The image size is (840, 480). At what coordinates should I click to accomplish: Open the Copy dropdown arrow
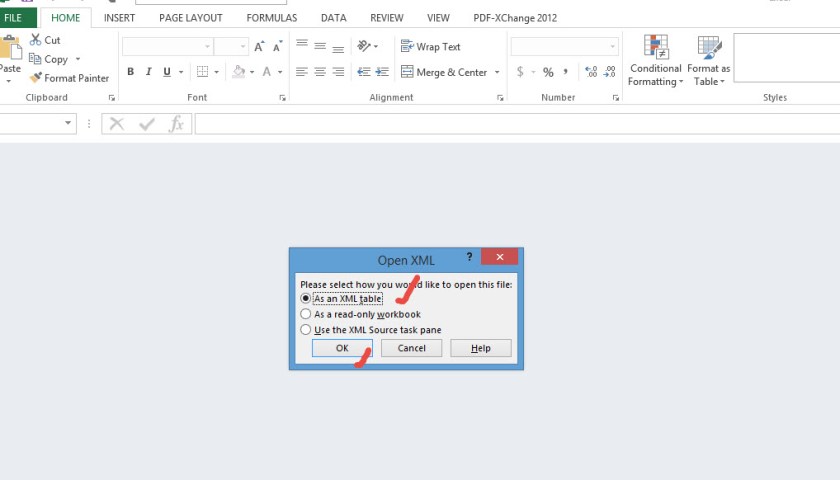pos(78,59)
